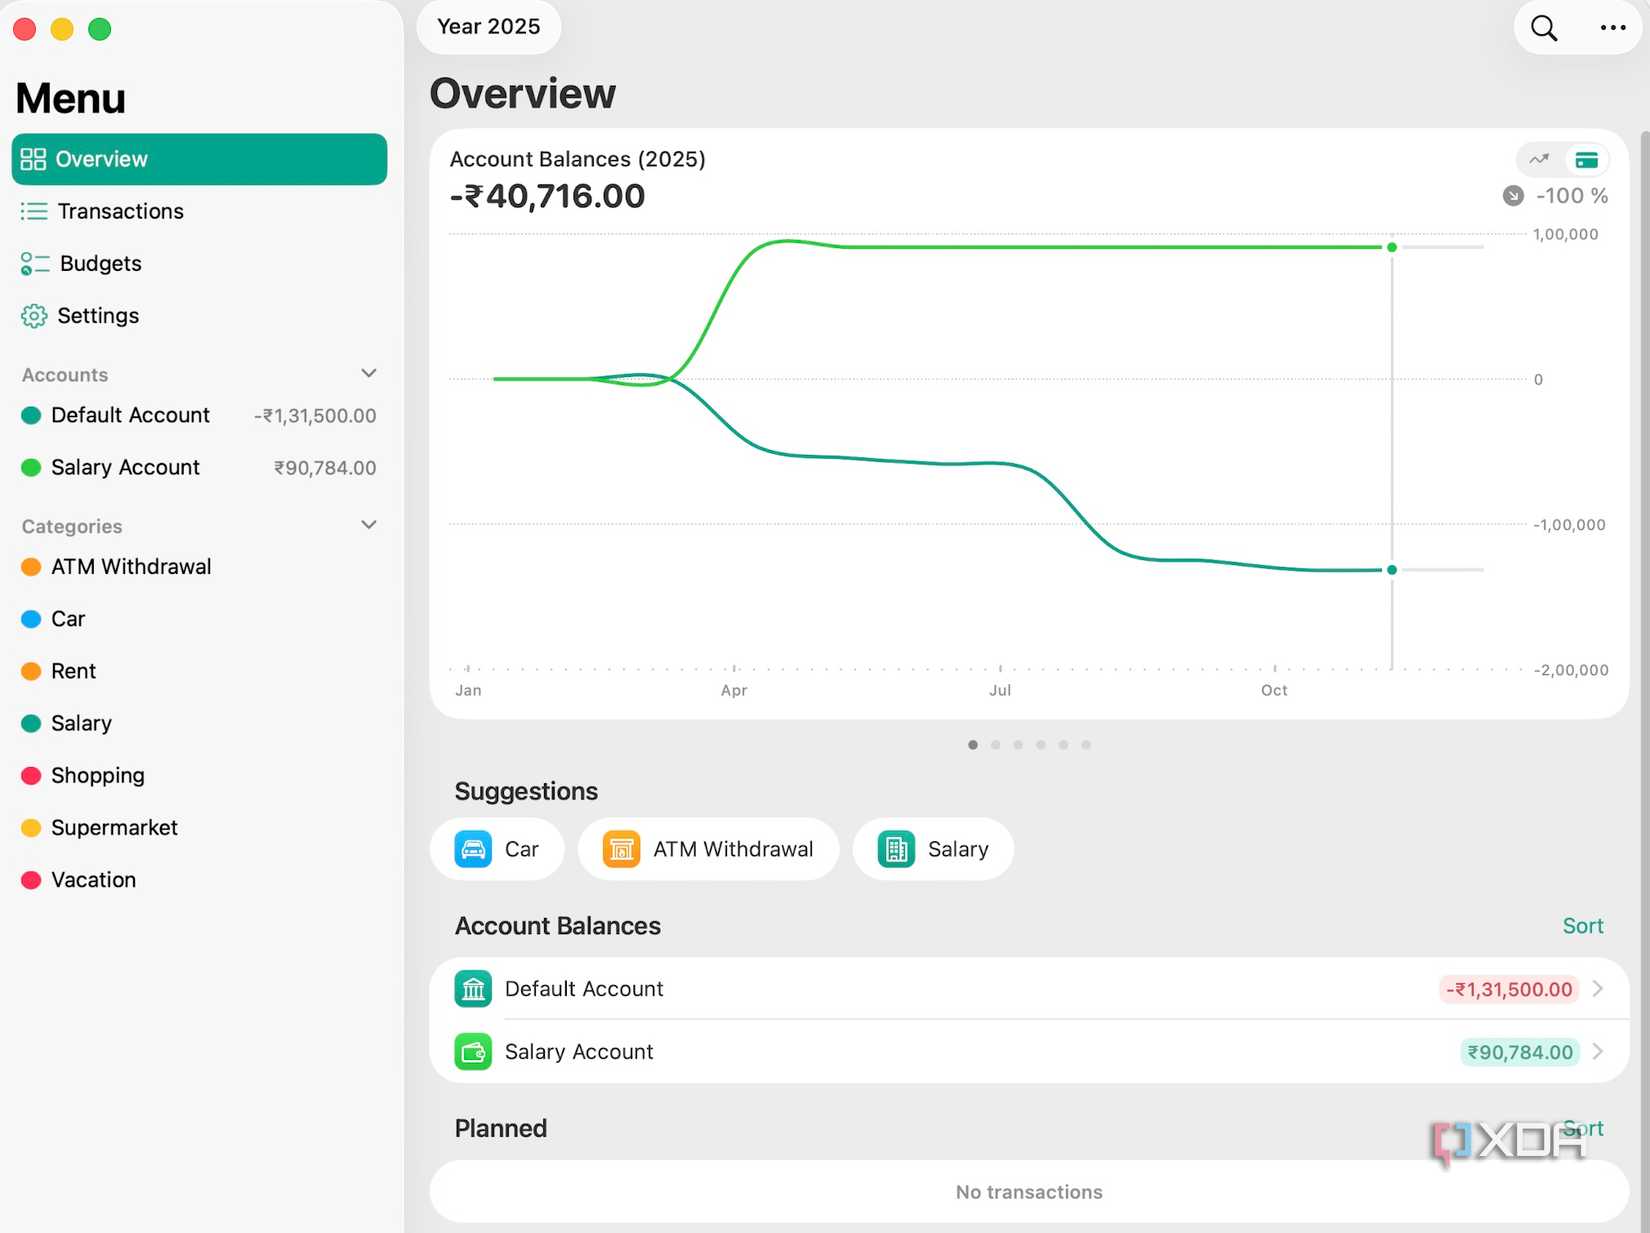The height and width of the screenshot is (1233, 1650).
Task: Select Car category blue dot
Action: 31,619
